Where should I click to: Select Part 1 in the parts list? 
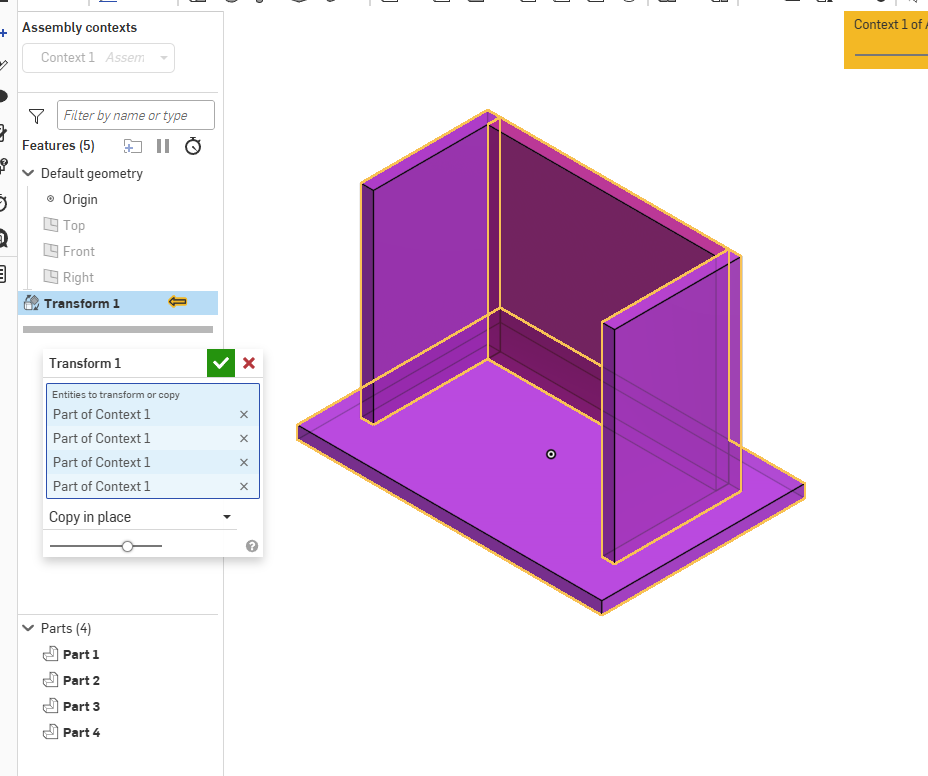point(80,654)
